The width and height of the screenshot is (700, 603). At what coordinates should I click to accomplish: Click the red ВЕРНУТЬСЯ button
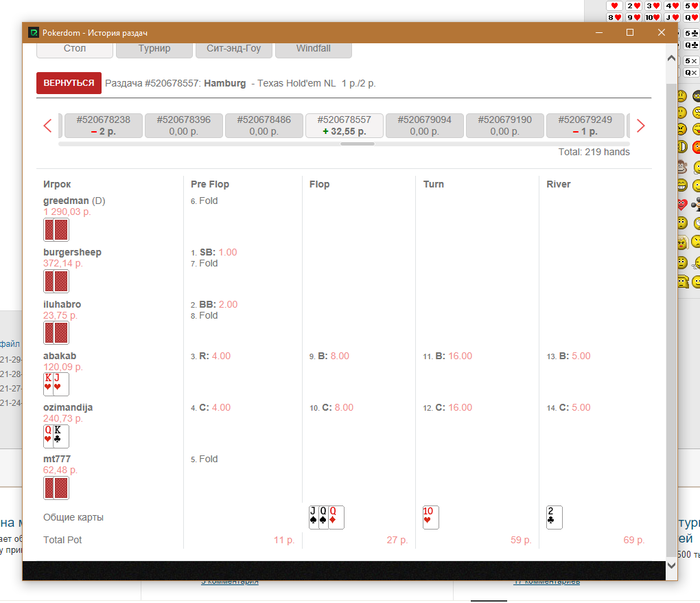(x=69, y=83)
